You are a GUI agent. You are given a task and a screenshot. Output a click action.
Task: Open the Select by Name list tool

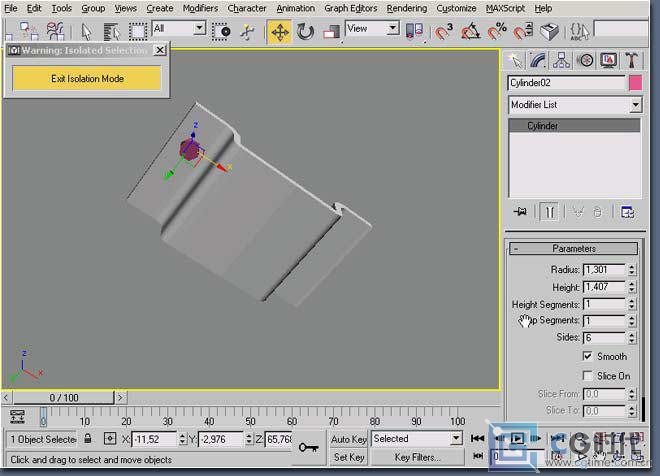[x=112, y=32]
